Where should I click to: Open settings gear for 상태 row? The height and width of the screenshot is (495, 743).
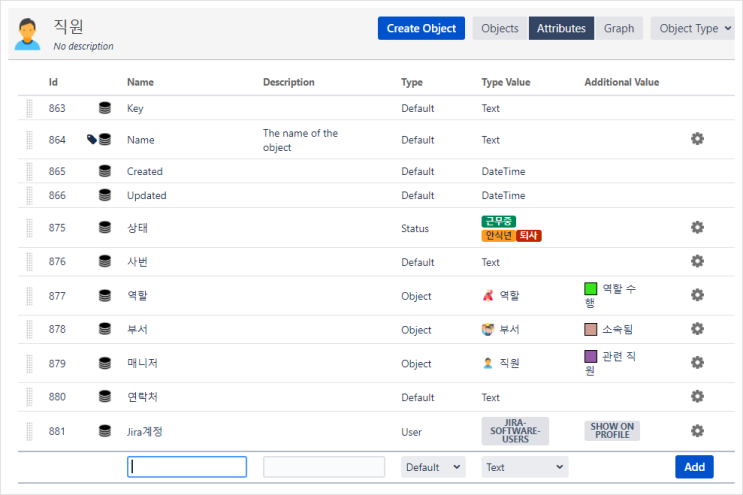point(697,227)
